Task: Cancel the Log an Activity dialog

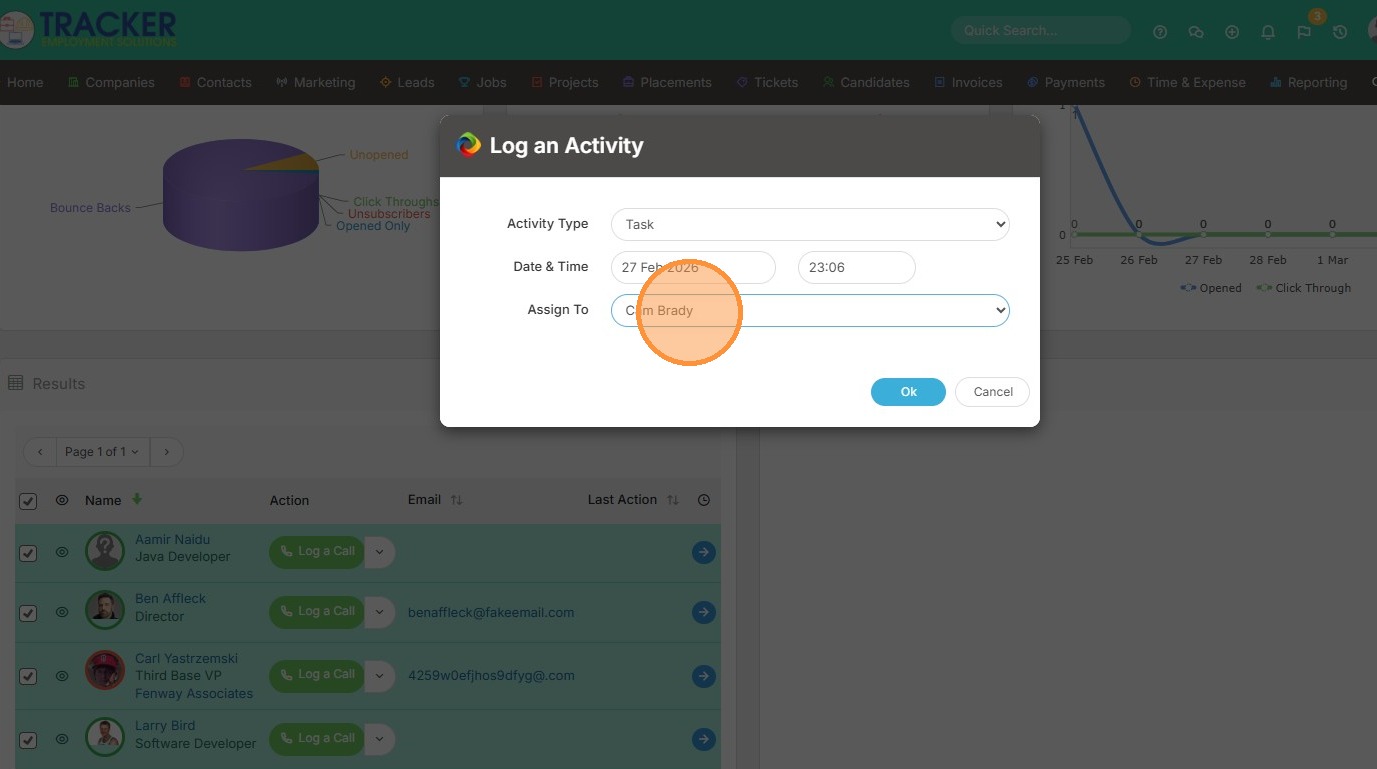Action: (993, 392)
